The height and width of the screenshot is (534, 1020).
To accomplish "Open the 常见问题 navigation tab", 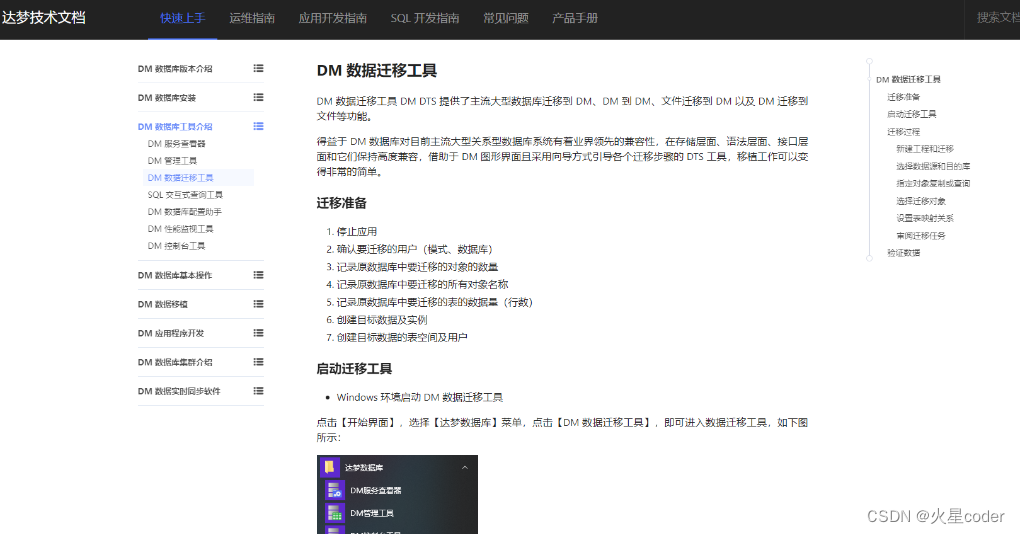I will [505, 18].
